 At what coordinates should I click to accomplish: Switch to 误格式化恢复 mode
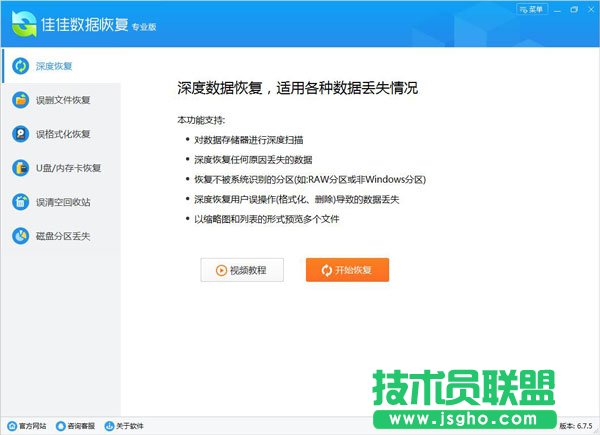tap(61, 134)
